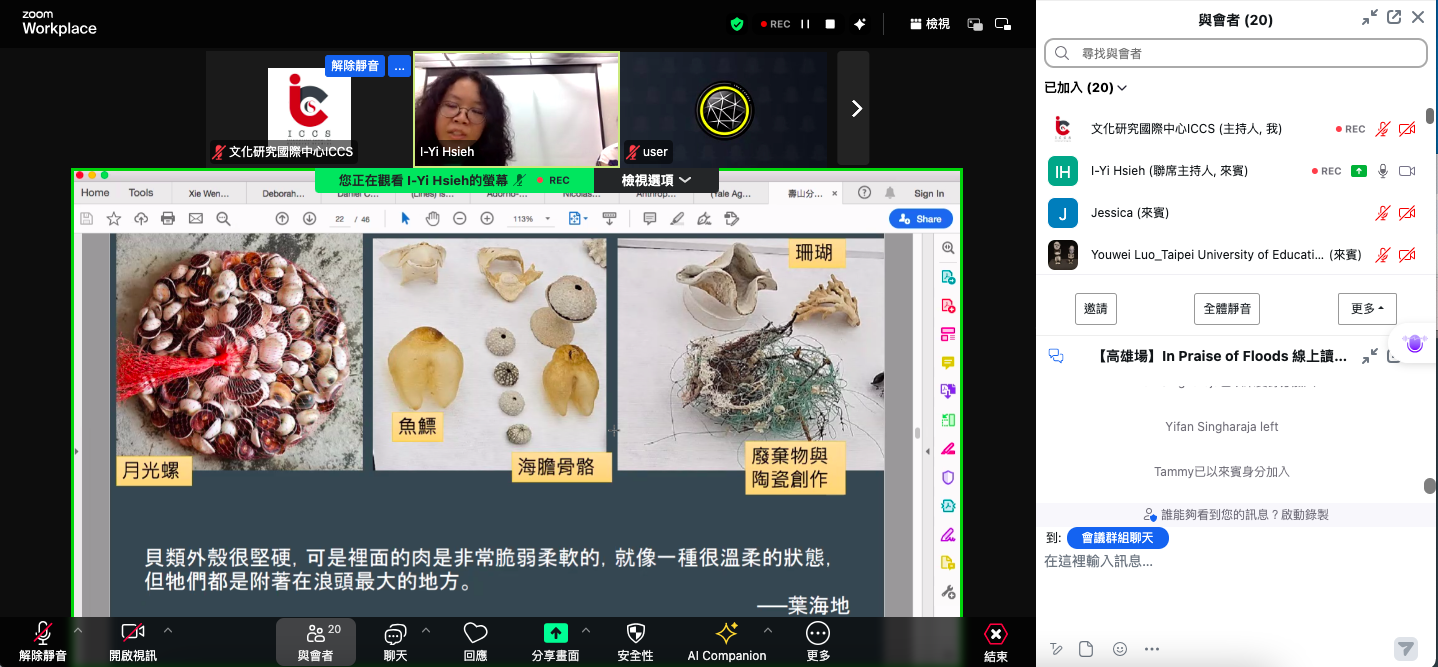The image size is (1438, 667).
Task: Expand the 已加入 (20) participant list
Action: [x=1085, y=88]
